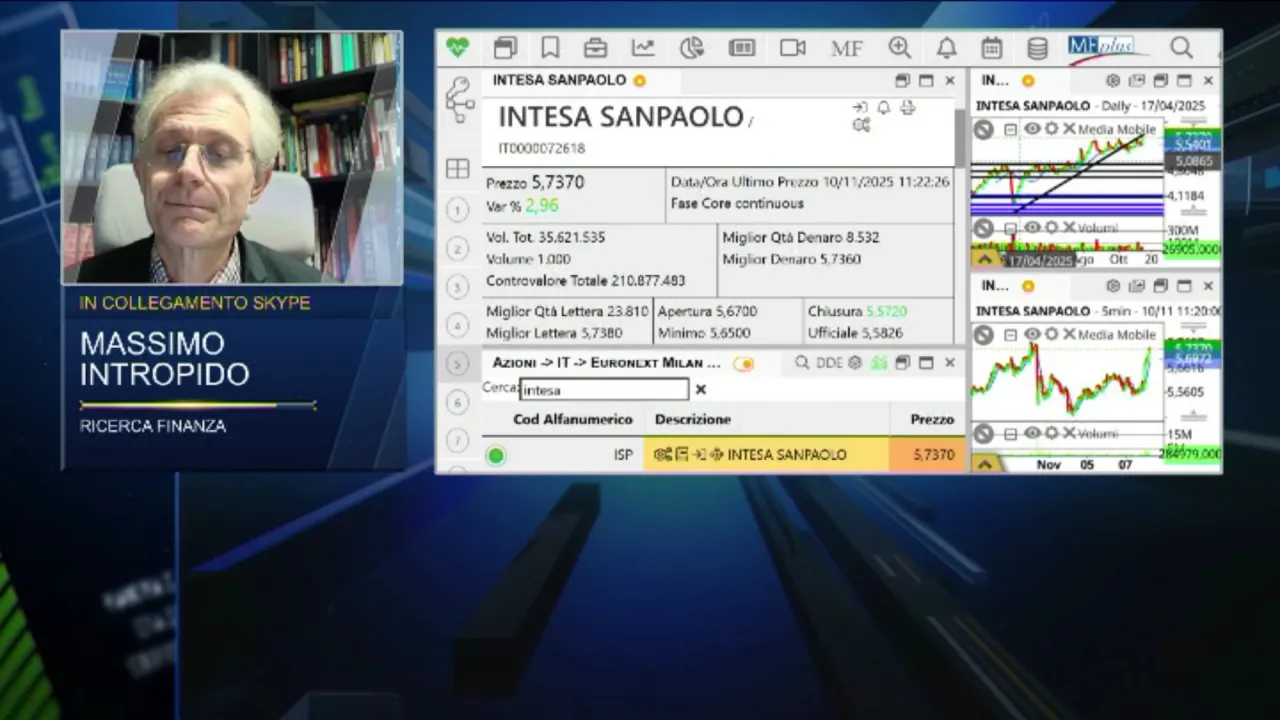This screenshot has width=1280, height=720.
Task: Open the bookmark icon in top toolbar
Action: click(x=550, y=47)
